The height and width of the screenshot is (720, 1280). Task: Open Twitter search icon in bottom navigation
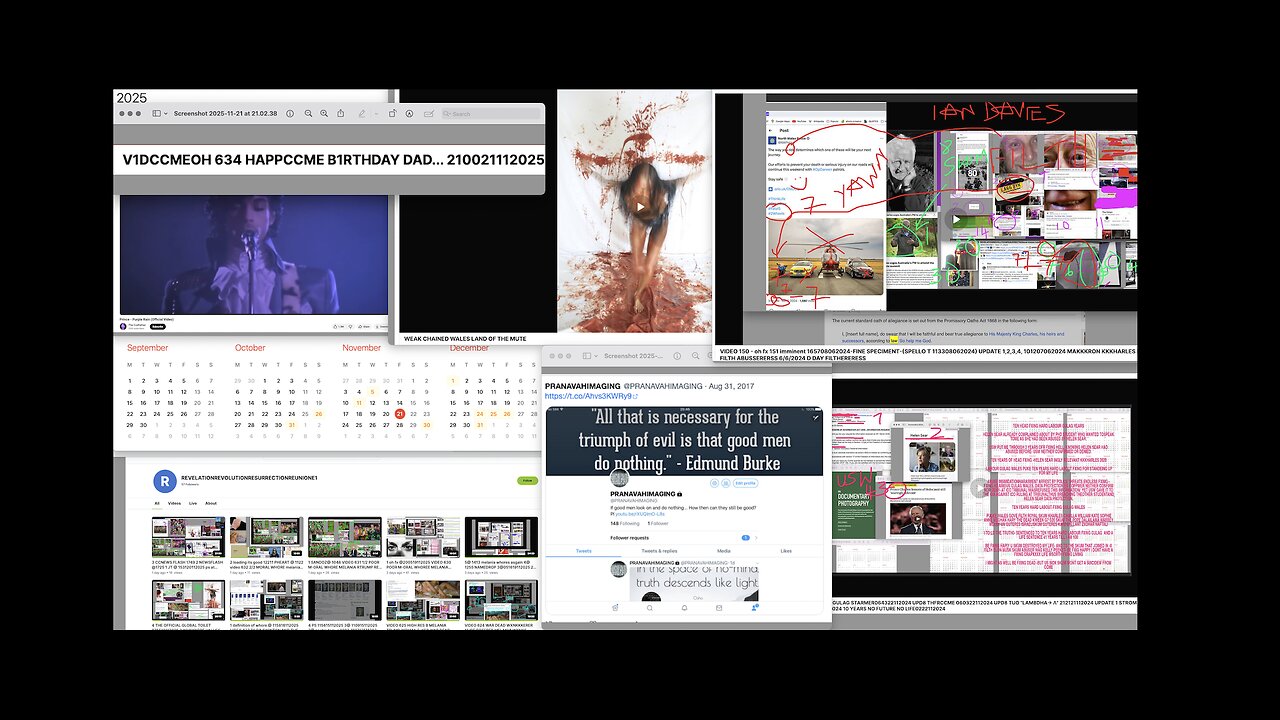[x=650, y=608]
